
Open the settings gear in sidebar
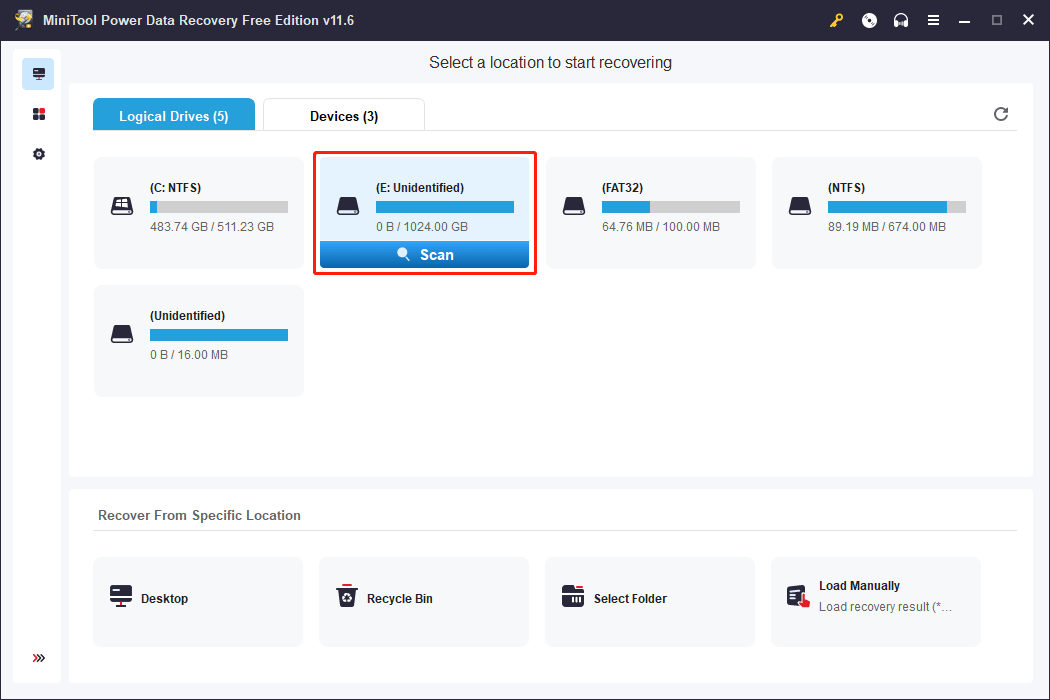[39, 154]
